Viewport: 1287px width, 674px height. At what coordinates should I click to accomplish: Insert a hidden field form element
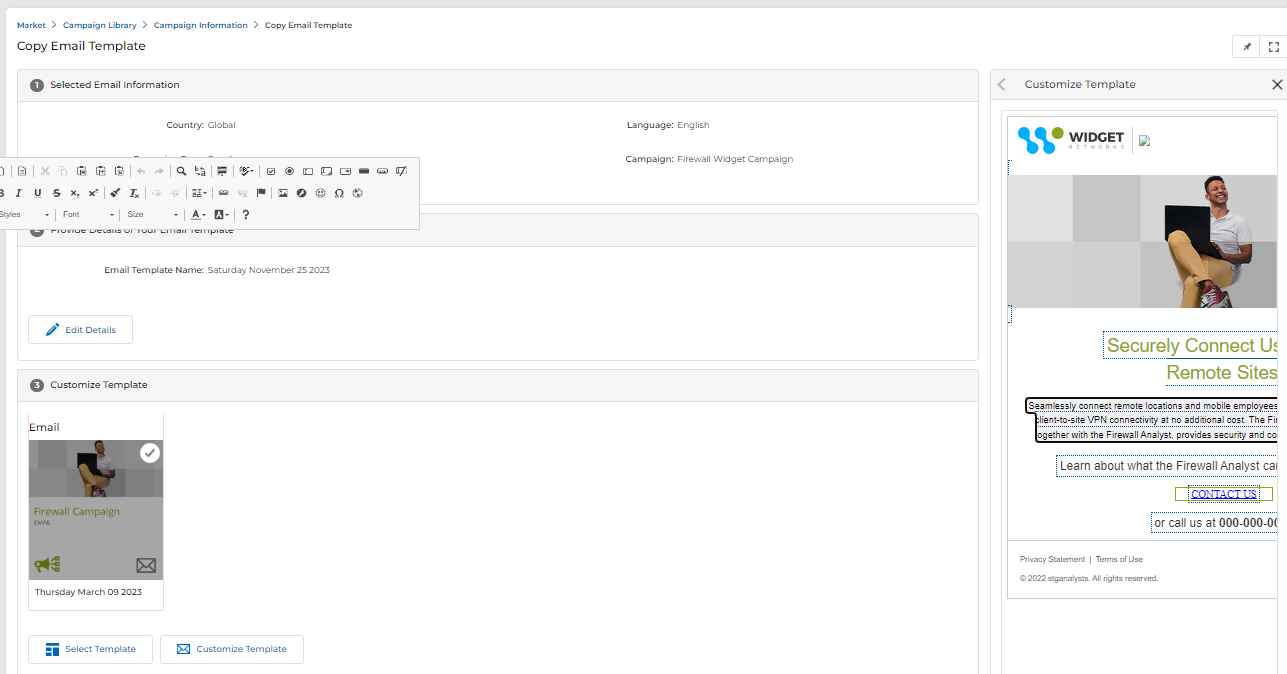tap(401, 171)
